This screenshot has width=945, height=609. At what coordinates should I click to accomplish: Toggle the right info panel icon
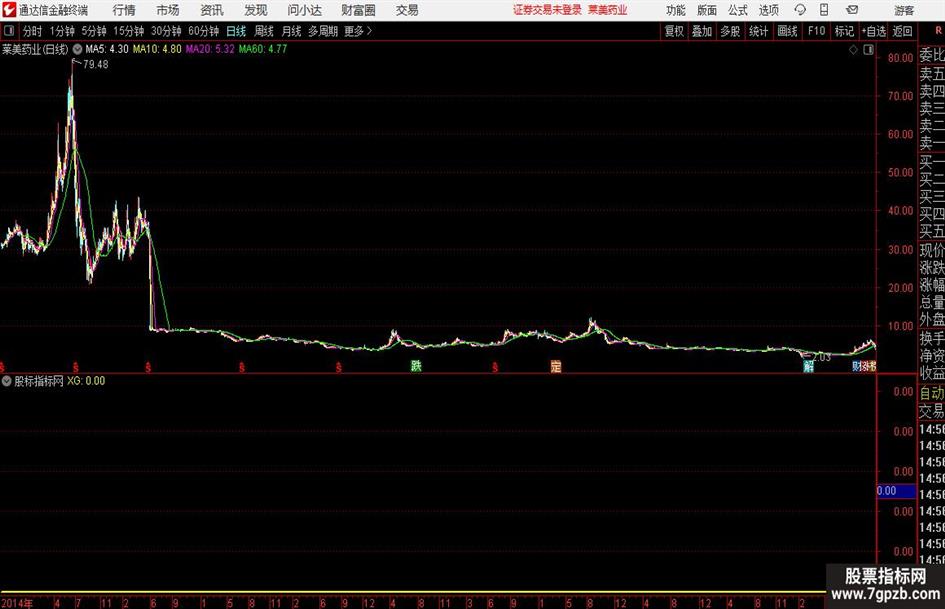tap(868, 50)
